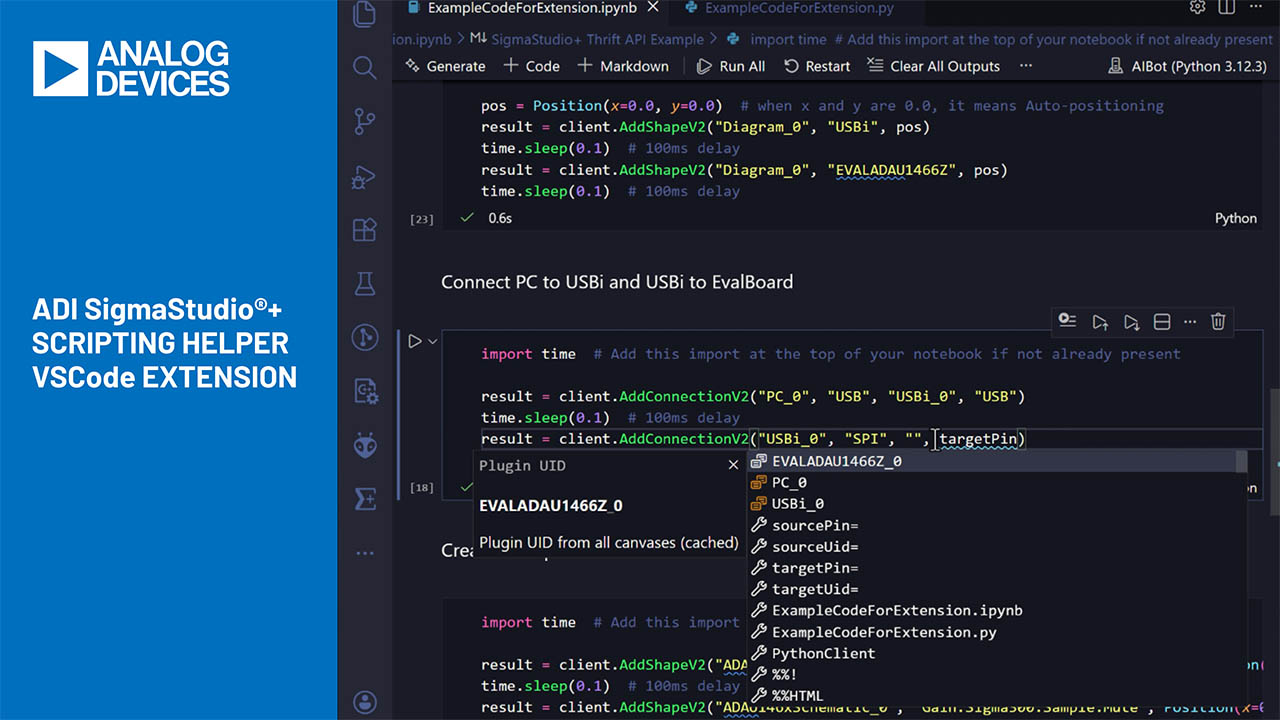Open the editor title bar more actions ellipsis
Viewport: 1280px width, 720px height.
coord(1255,8)
